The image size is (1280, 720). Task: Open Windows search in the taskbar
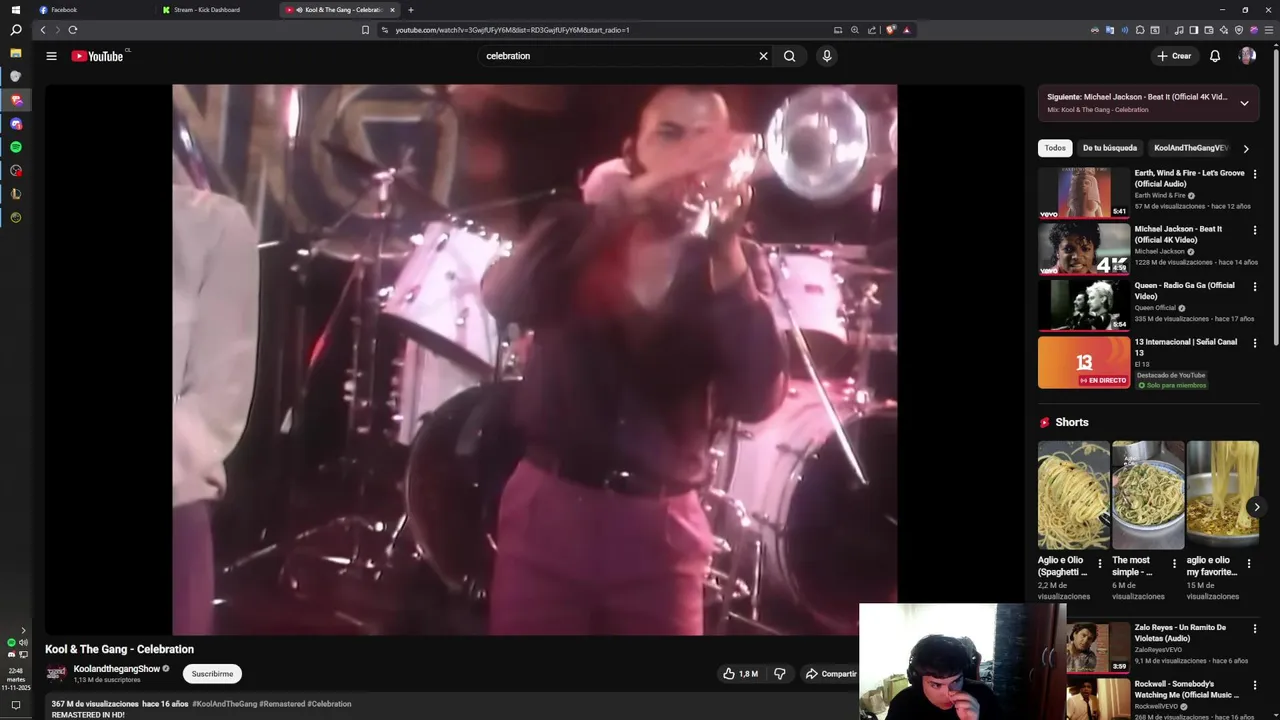click(16, 30)
